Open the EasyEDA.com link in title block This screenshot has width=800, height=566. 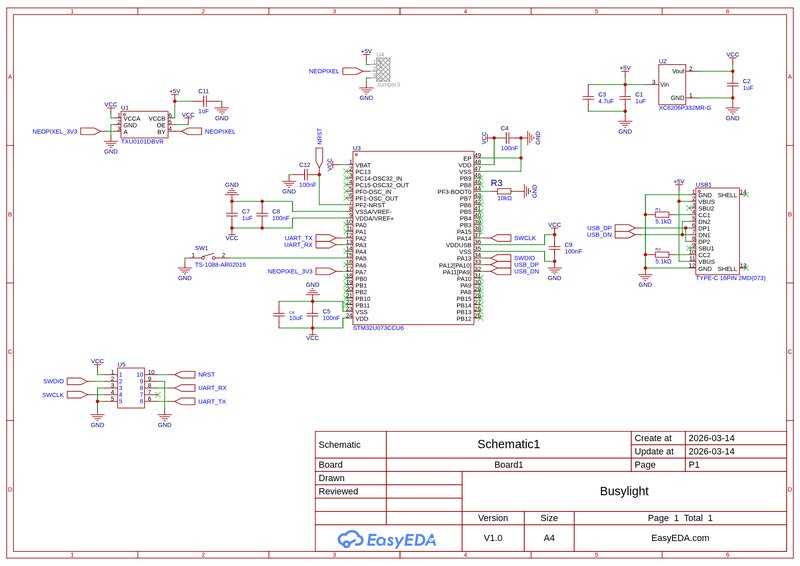[x=680, y=538]
